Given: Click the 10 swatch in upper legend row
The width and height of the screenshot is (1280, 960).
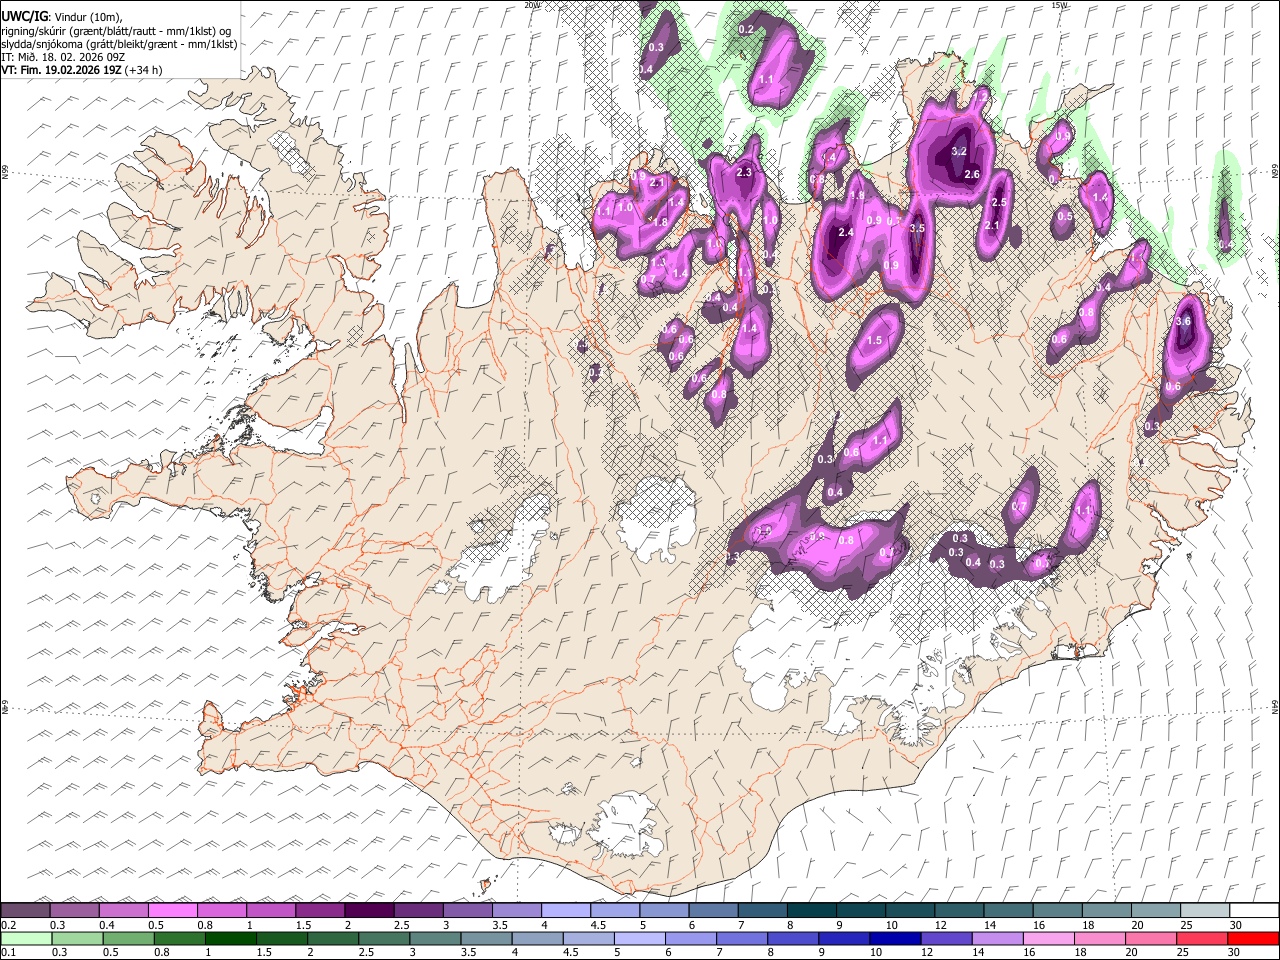Looking at the screenshot, I should point(910,910).
